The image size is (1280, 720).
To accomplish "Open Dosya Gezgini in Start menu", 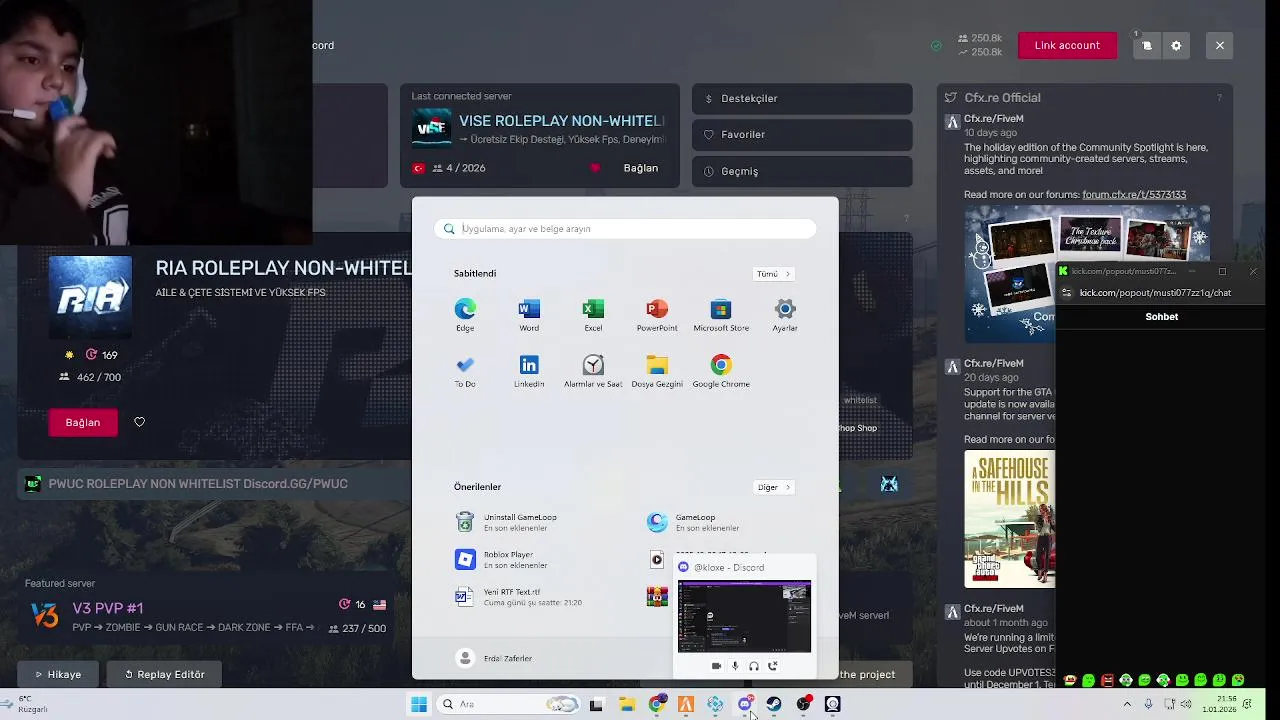I will click(x=657, y=371).
